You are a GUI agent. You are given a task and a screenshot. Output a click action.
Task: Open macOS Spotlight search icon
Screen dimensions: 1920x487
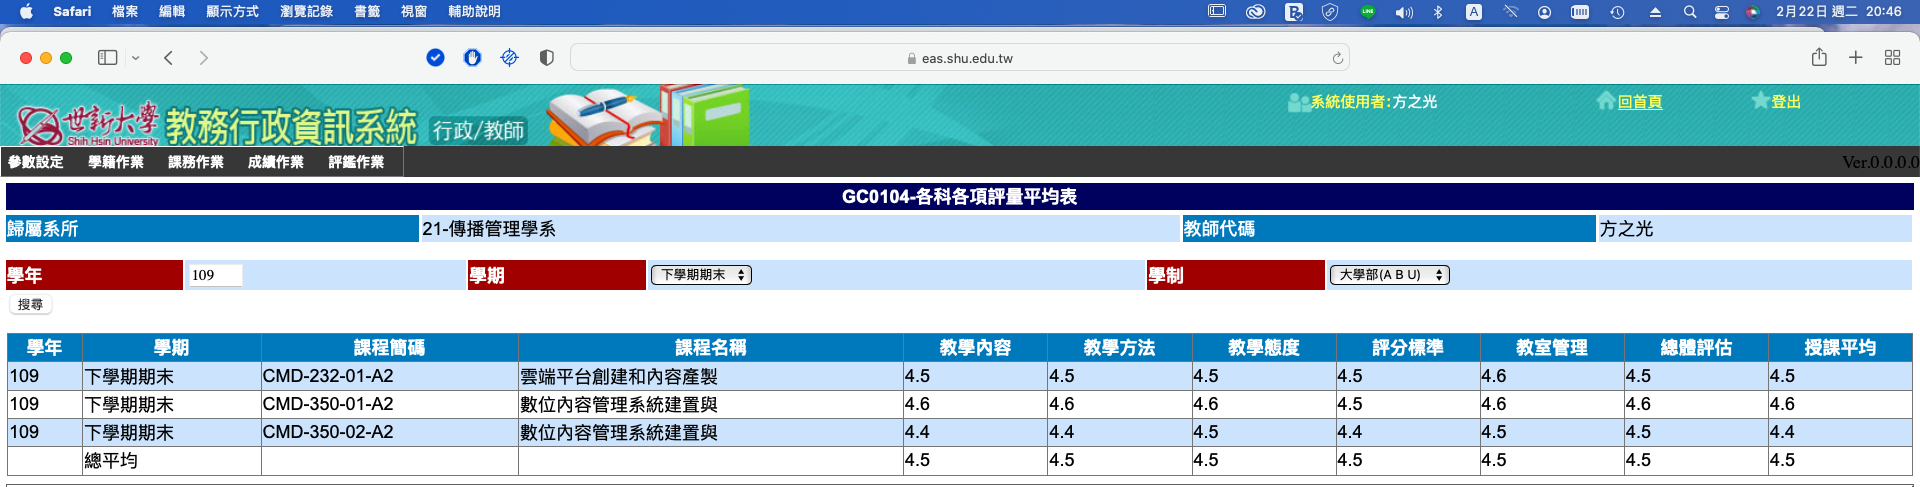coord(1689,12)
